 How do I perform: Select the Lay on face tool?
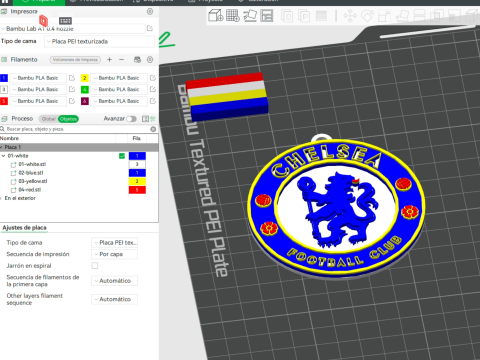402,16
